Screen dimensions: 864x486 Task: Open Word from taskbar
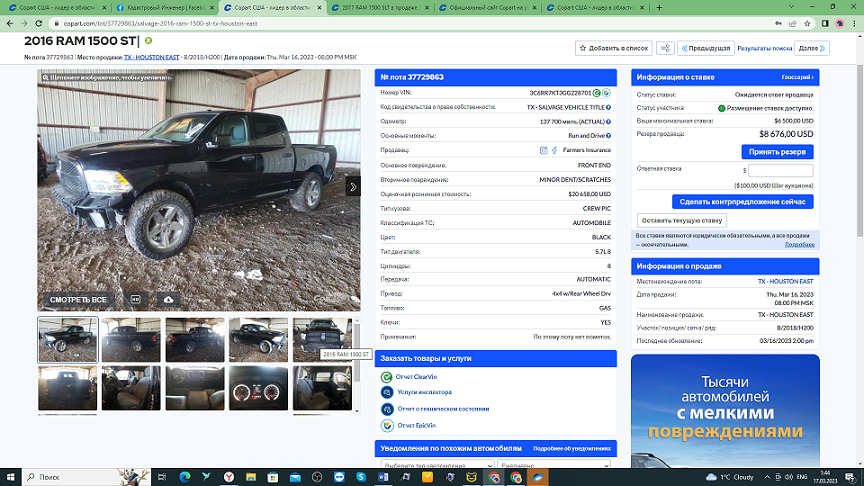point(383,477)
